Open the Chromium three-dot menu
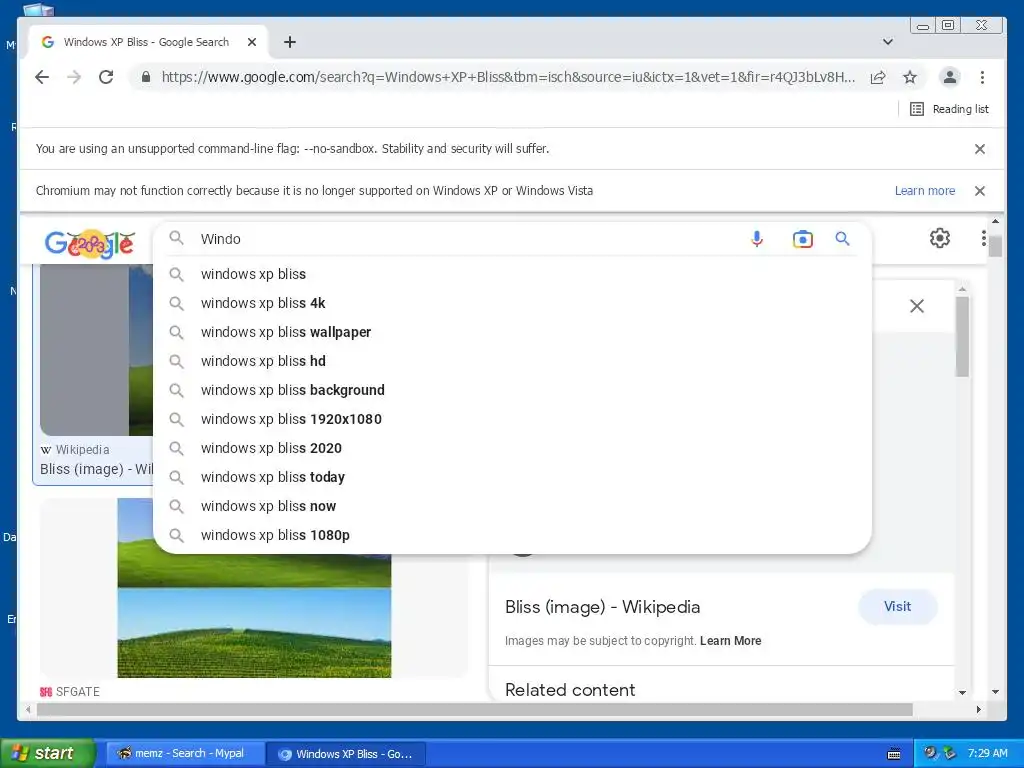Image resolution: width=1024 pixels, height=768 pixels. pos(982,77)
